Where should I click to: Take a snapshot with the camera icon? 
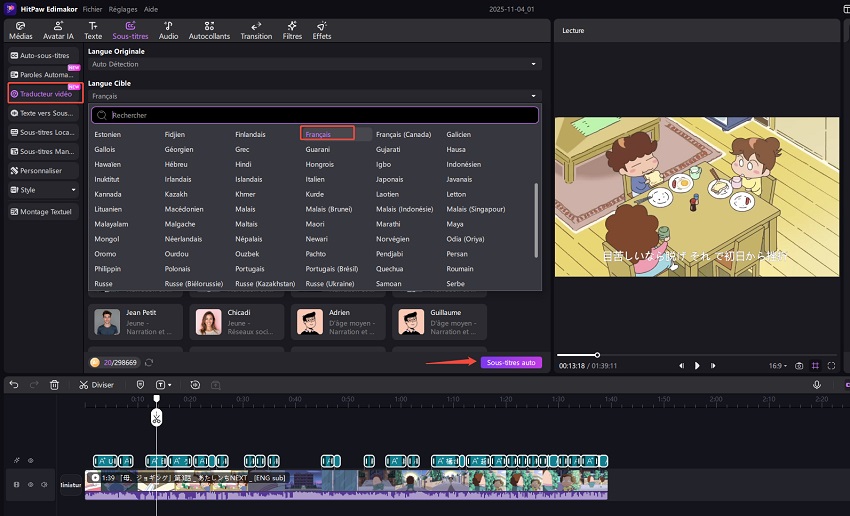[x=799, y=366]
